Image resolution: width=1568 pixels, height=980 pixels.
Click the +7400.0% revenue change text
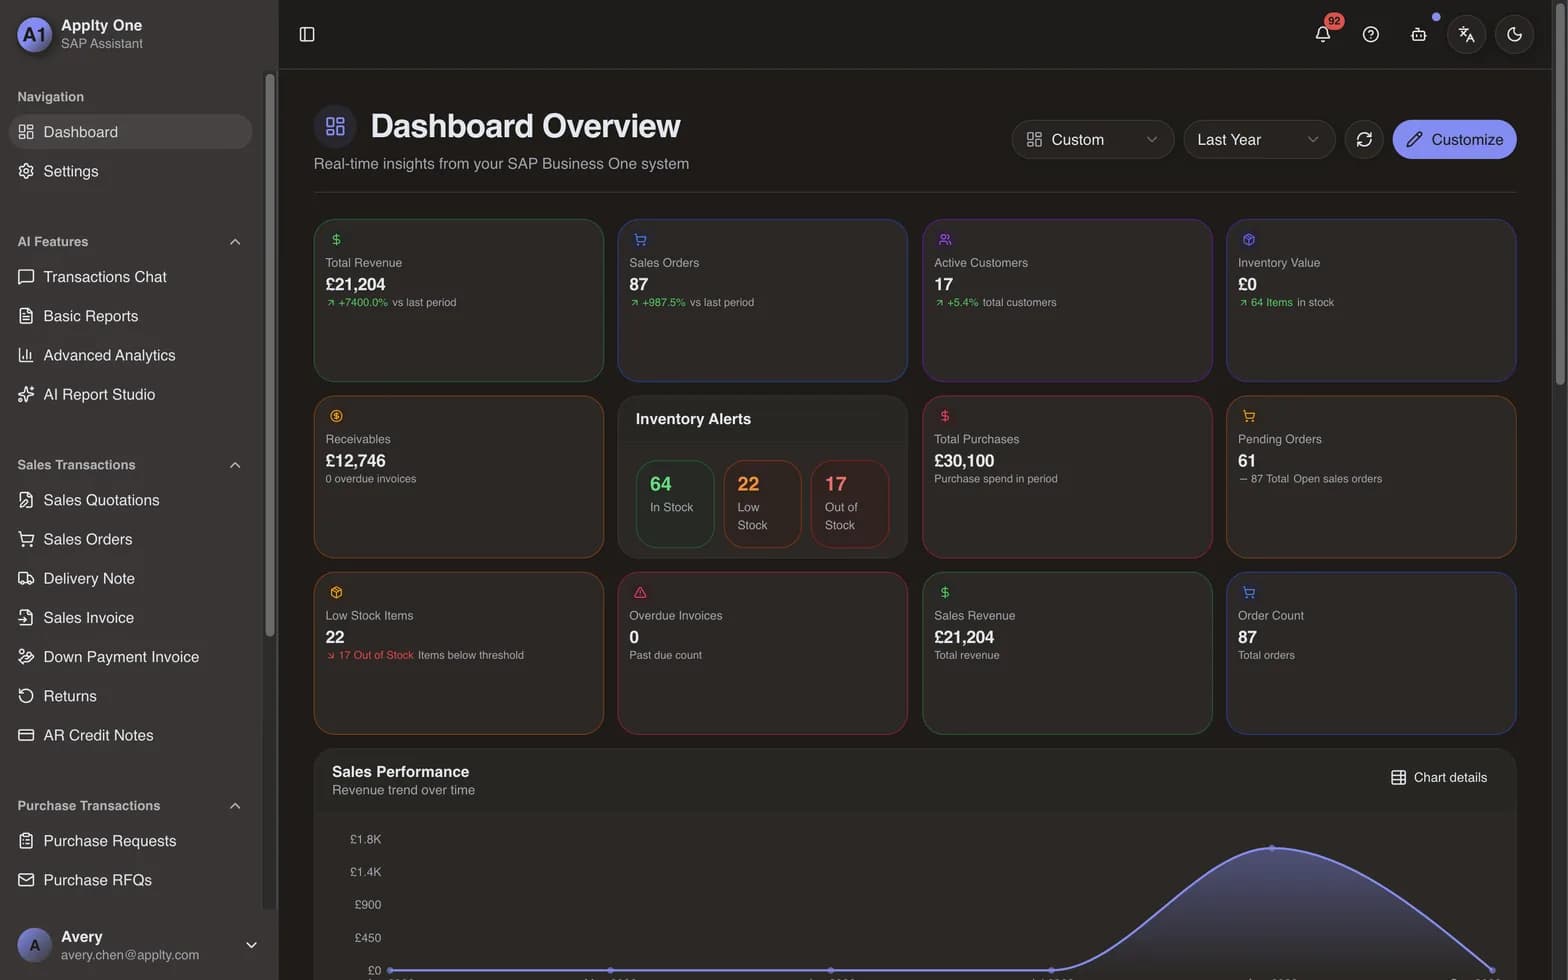[x=363, y=302]
